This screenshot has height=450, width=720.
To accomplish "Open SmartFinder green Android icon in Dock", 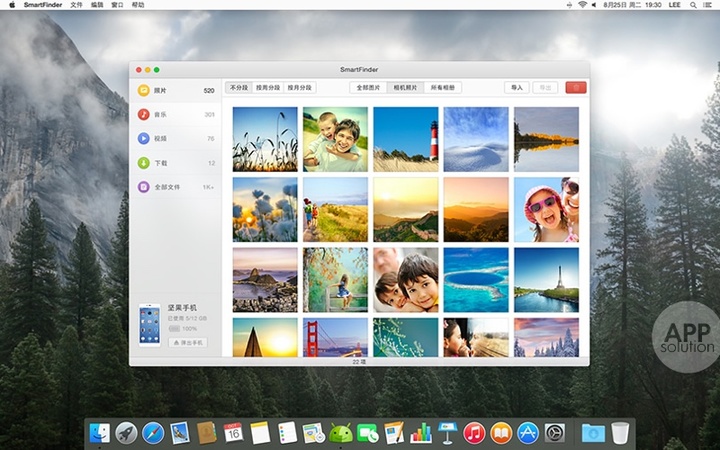I will 340,433.
